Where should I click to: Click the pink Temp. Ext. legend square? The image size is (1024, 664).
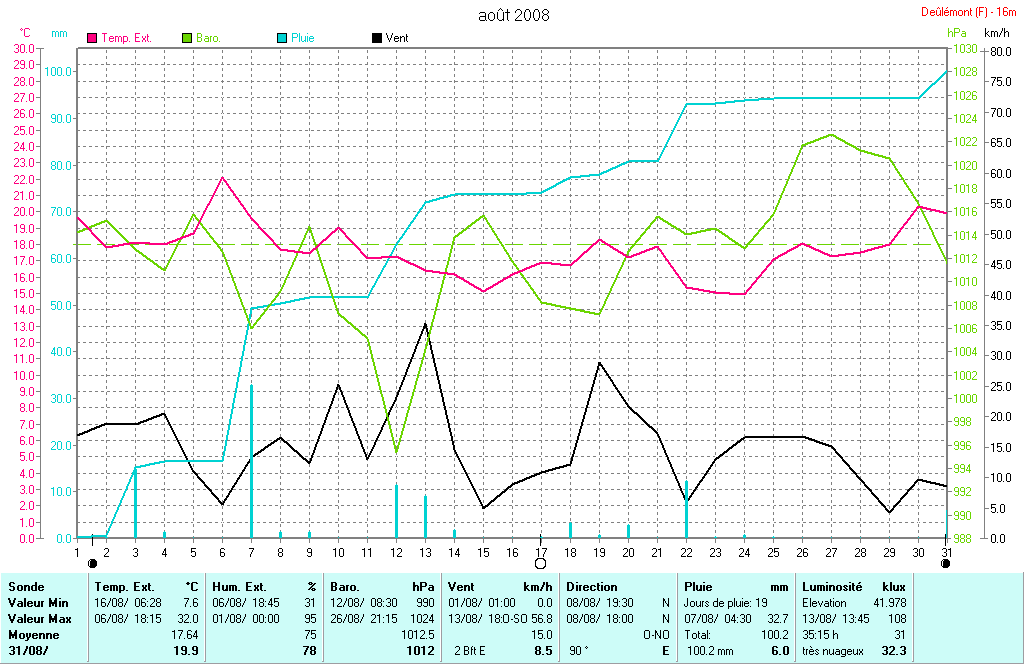tap(93, 38)
